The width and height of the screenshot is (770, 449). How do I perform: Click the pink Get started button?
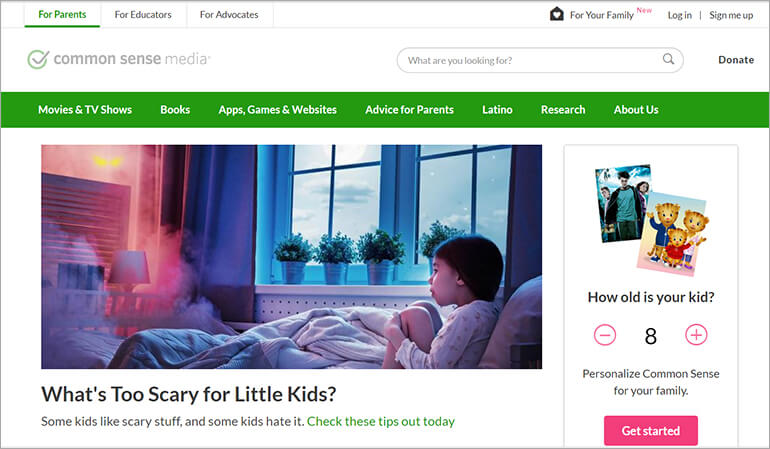tap(651, 430)
